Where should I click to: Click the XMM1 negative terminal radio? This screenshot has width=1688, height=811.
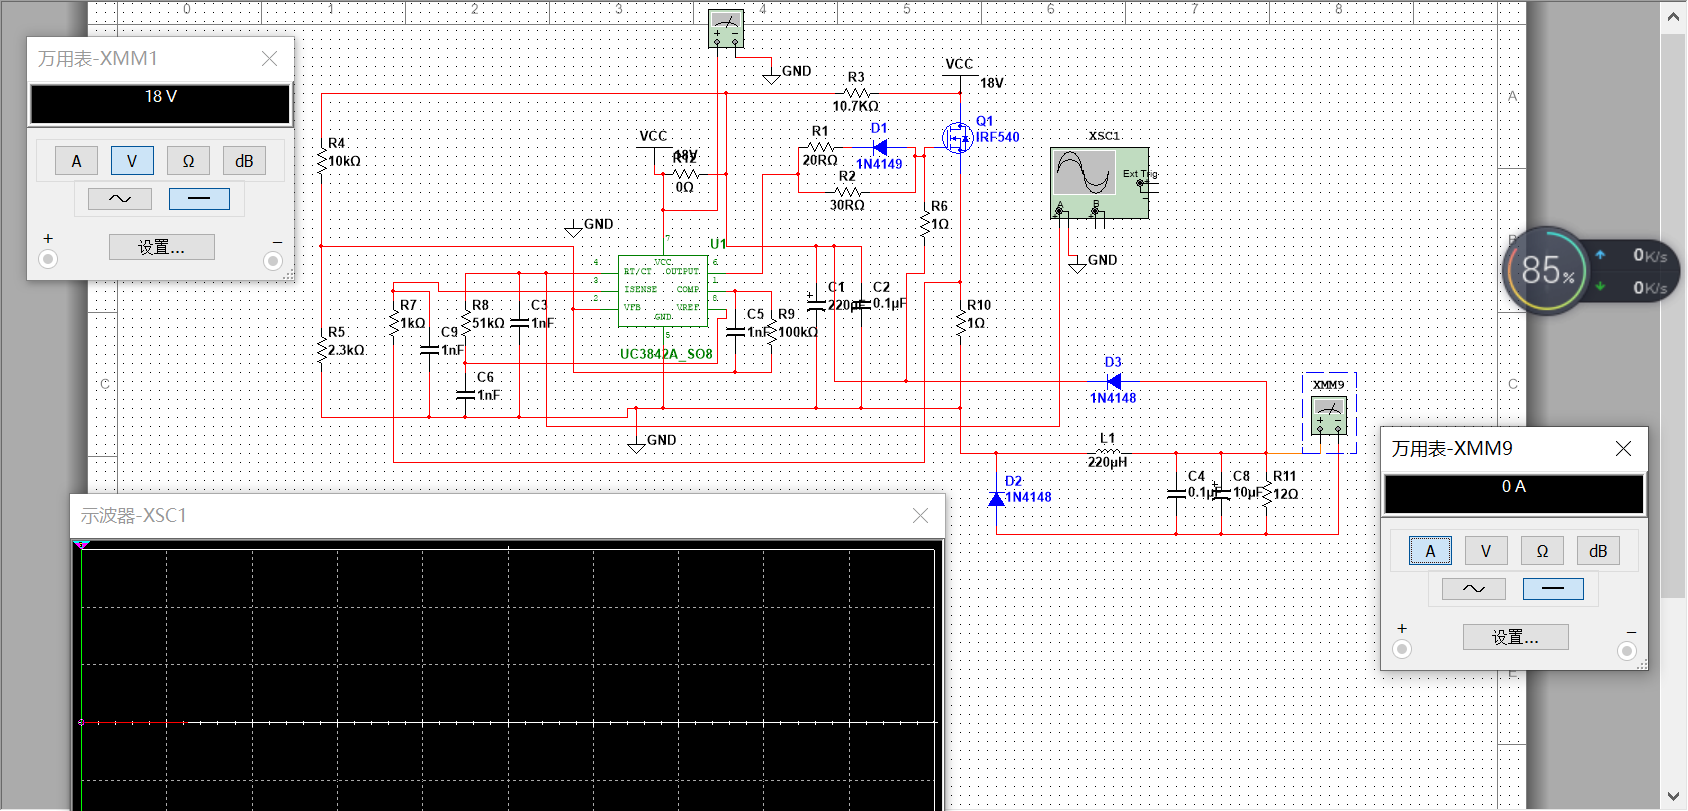pos(272,260)
